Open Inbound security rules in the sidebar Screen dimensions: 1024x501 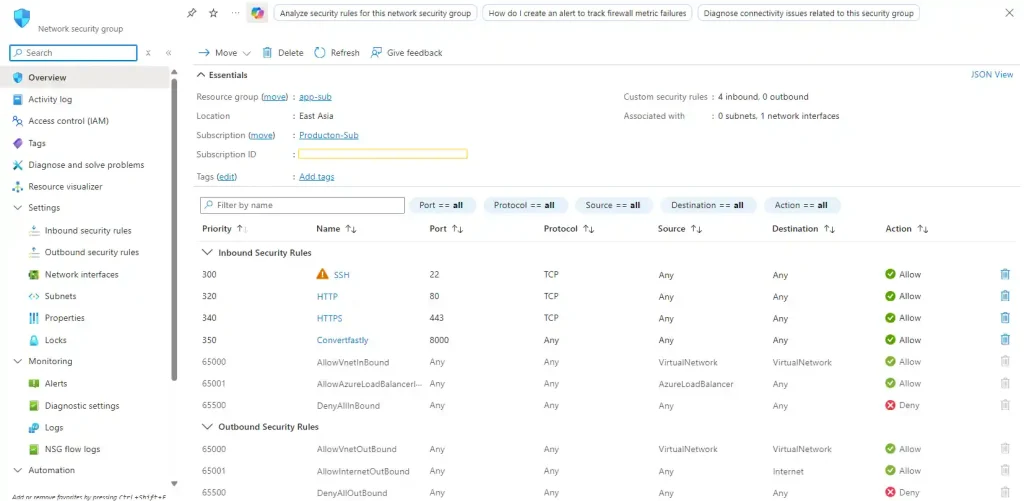pos(87,230)
